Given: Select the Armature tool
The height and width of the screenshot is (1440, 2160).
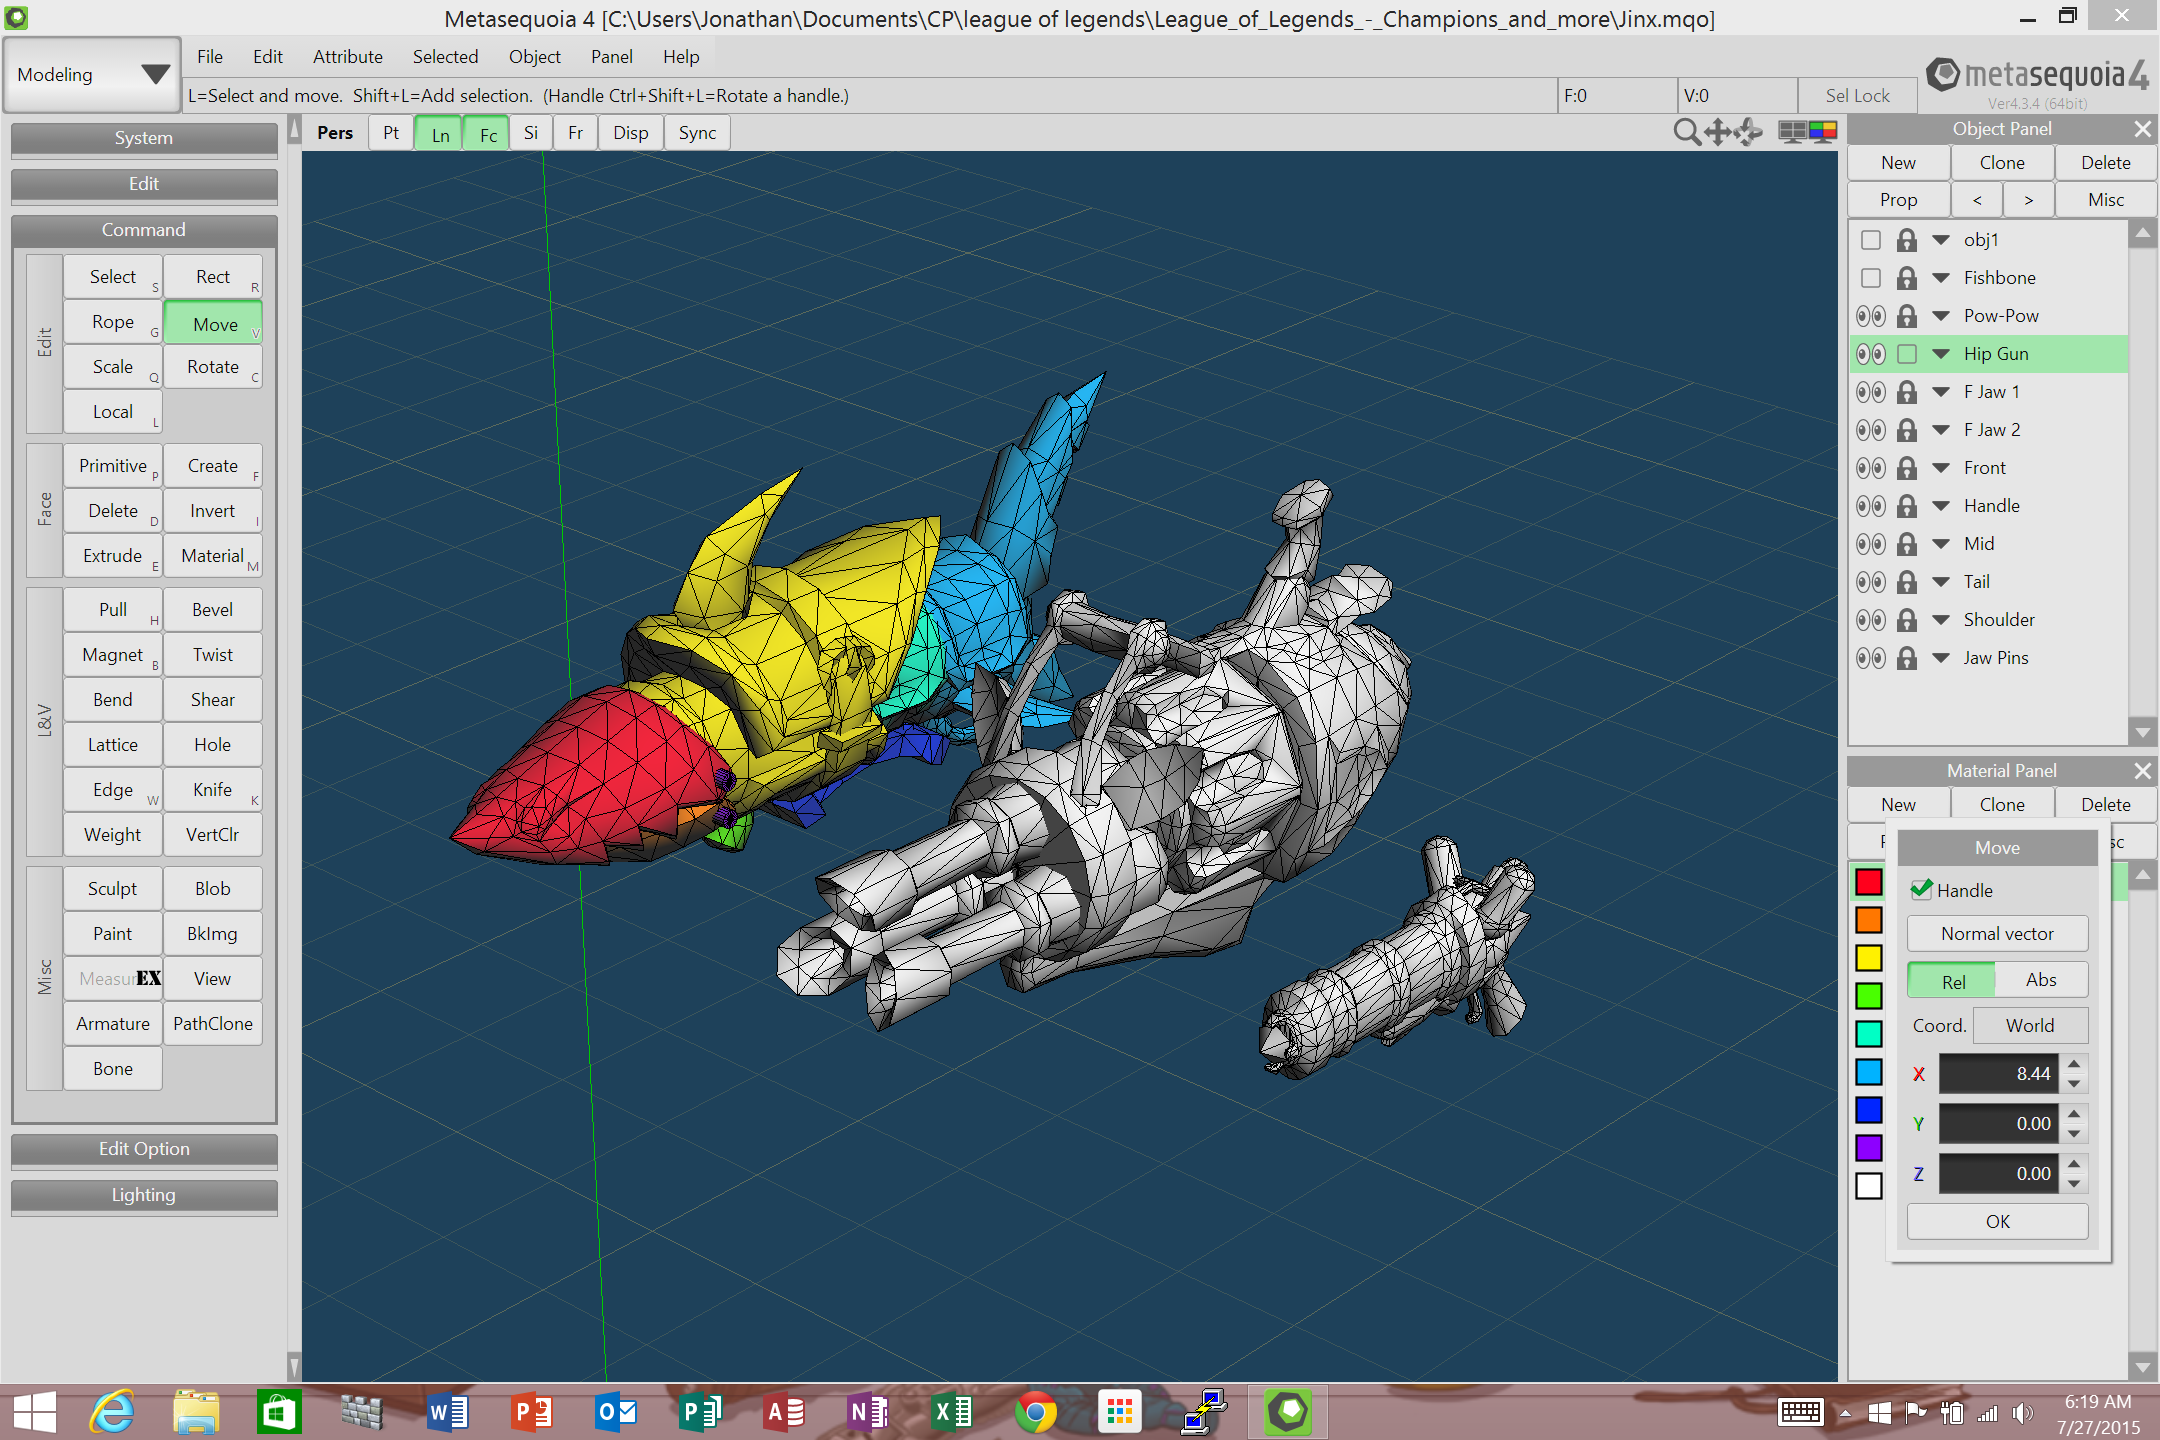Looking at the screenshot, I should [113, 1024].
